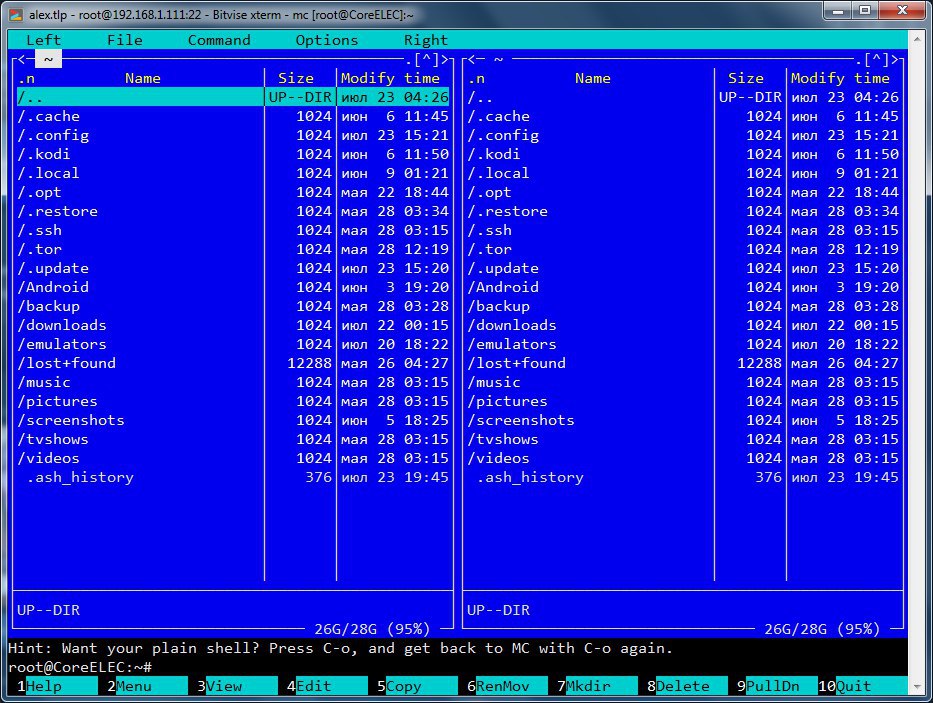Select /.ssh in right panel
Viewport: 933px width, 703px height.
click(x=683, y=230)
